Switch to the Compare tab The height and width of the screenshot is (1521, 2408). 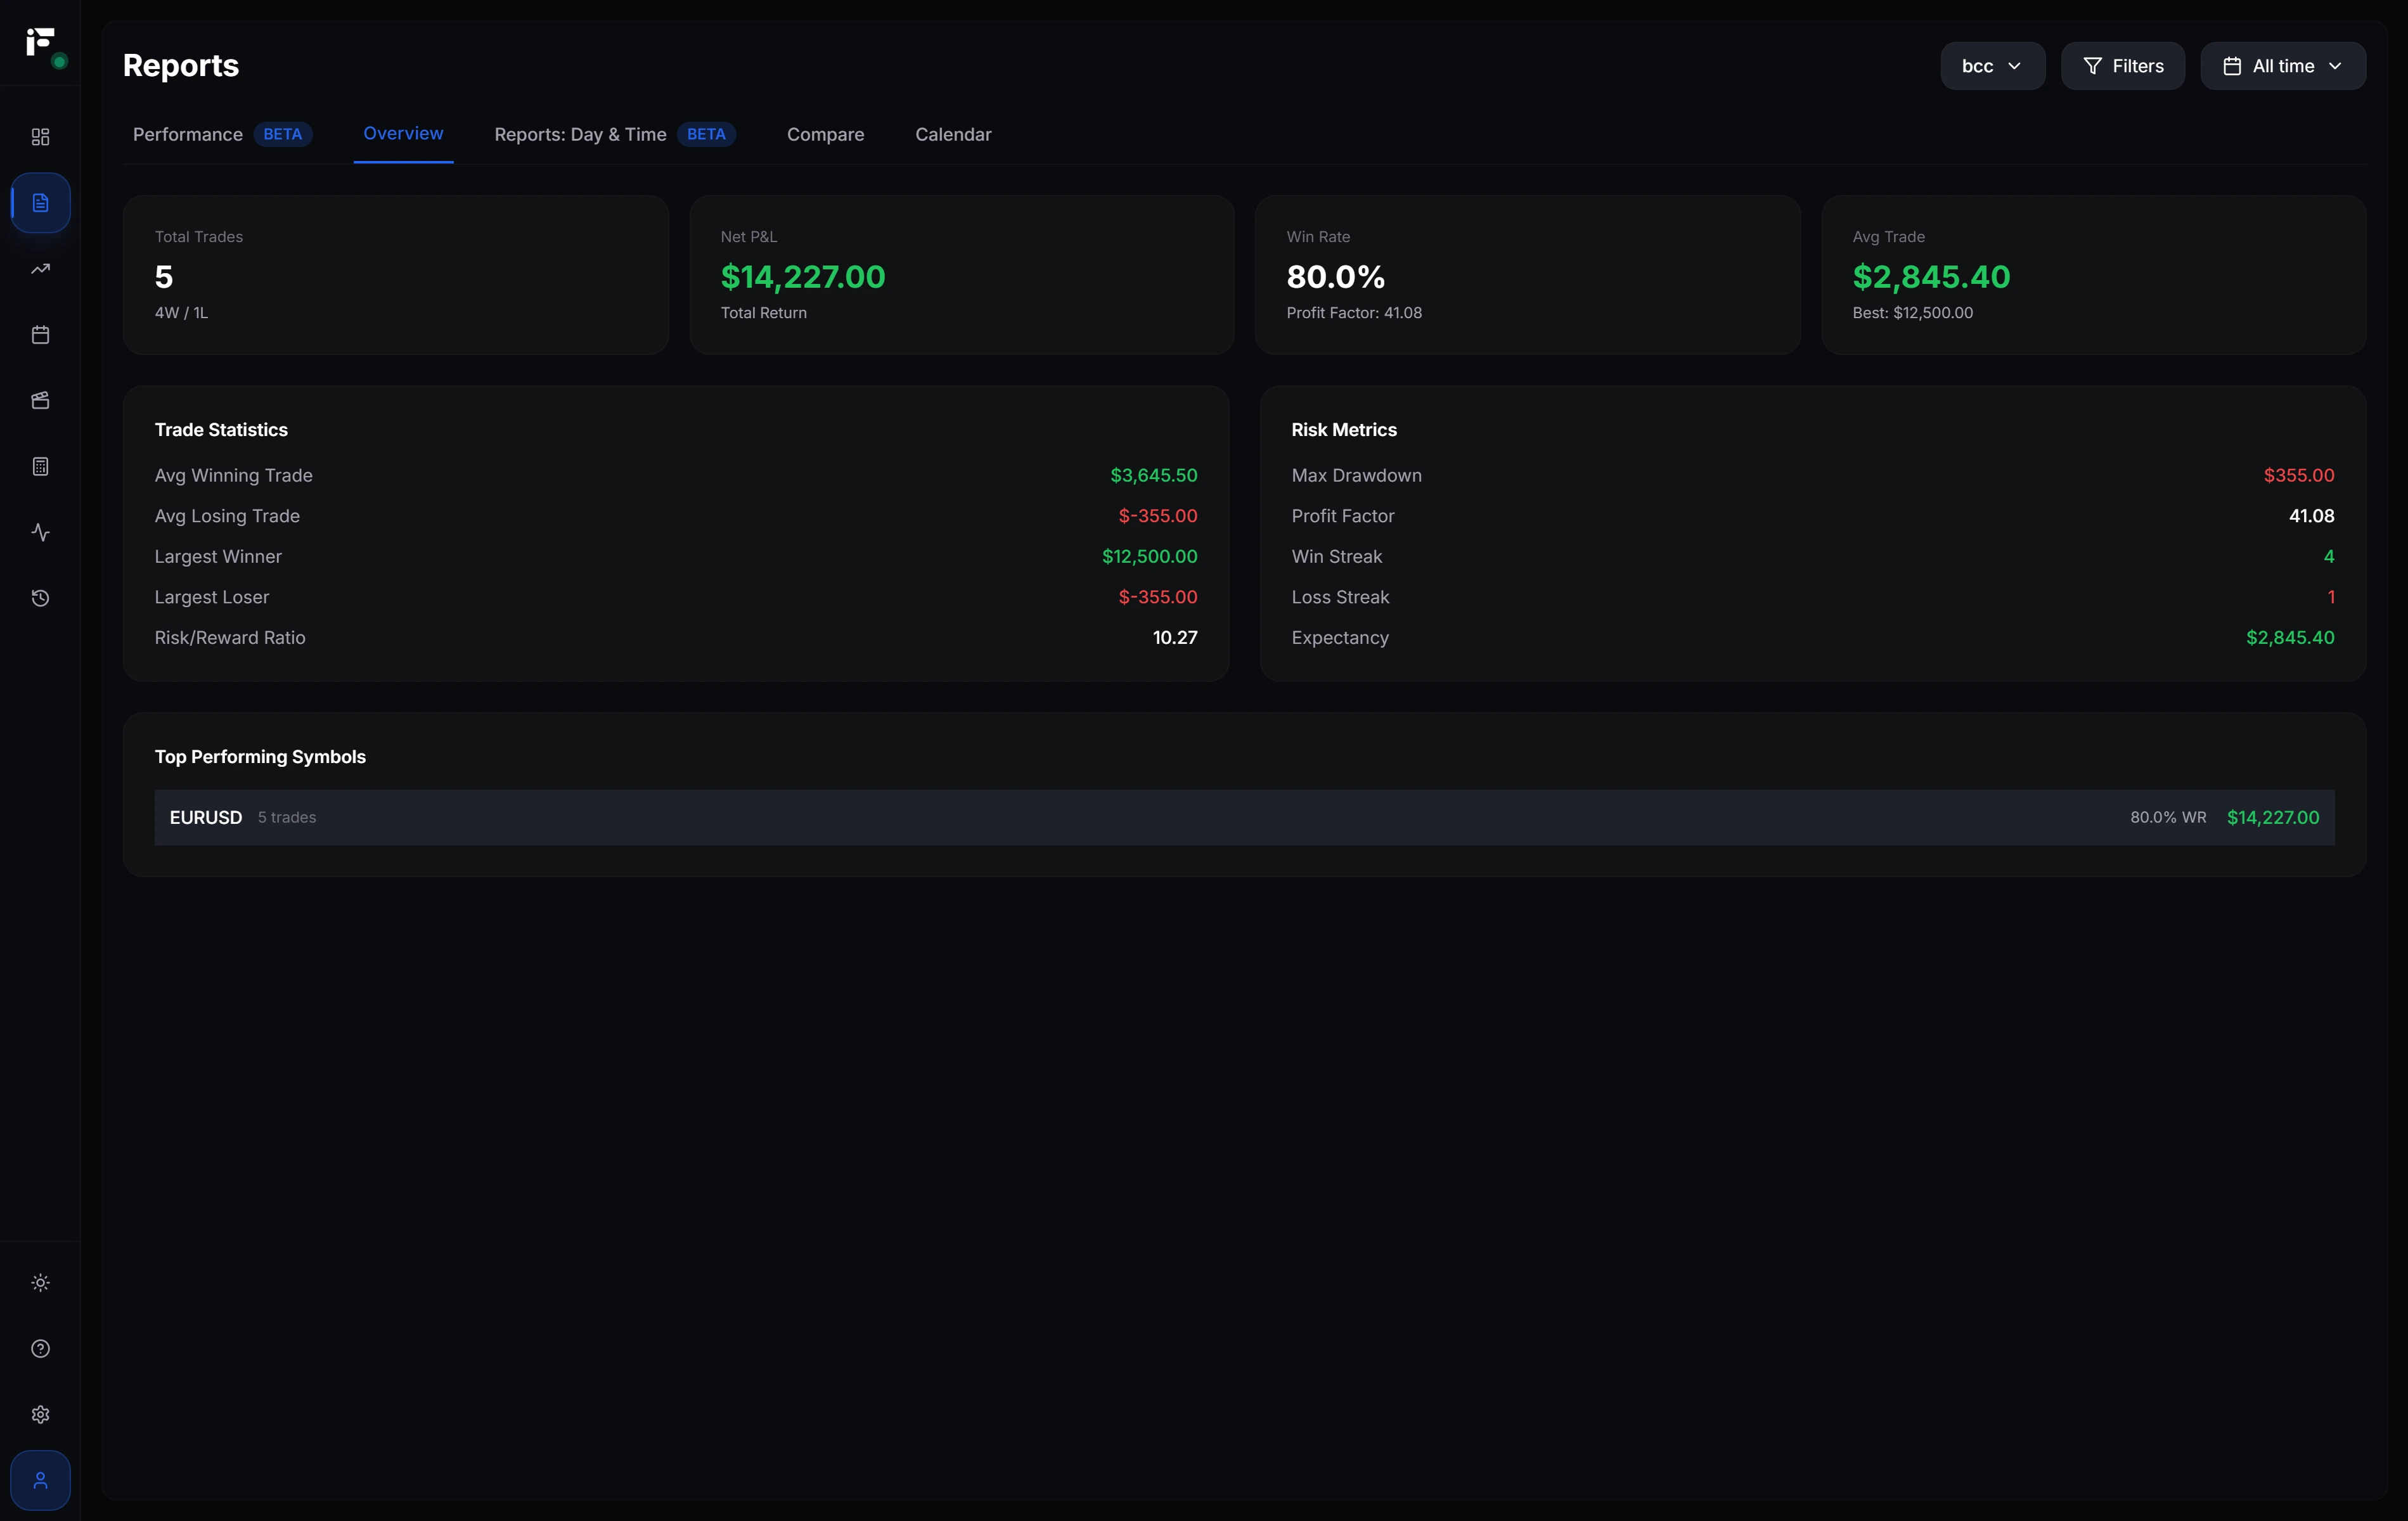(826, 134)
